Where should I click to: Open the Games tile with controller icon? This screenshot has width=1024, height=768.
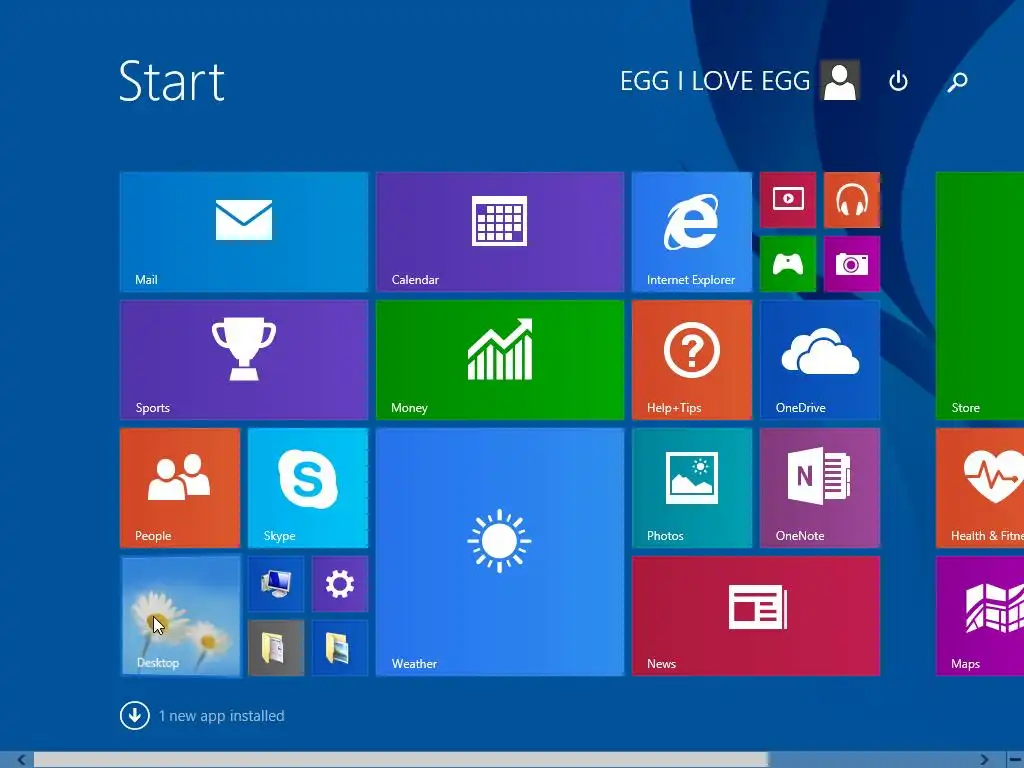tap(788, 264)
